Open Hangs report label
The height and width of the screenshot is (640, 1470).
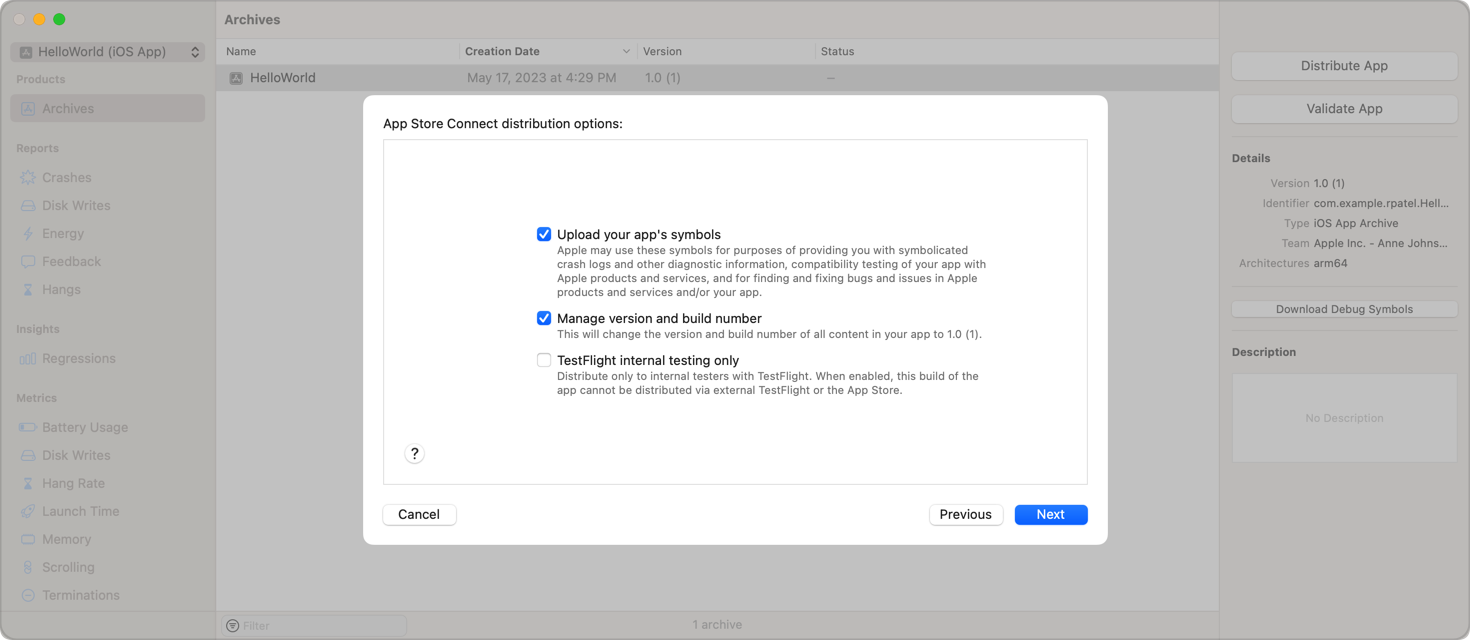pyautogui.click(x=61, y=289)
